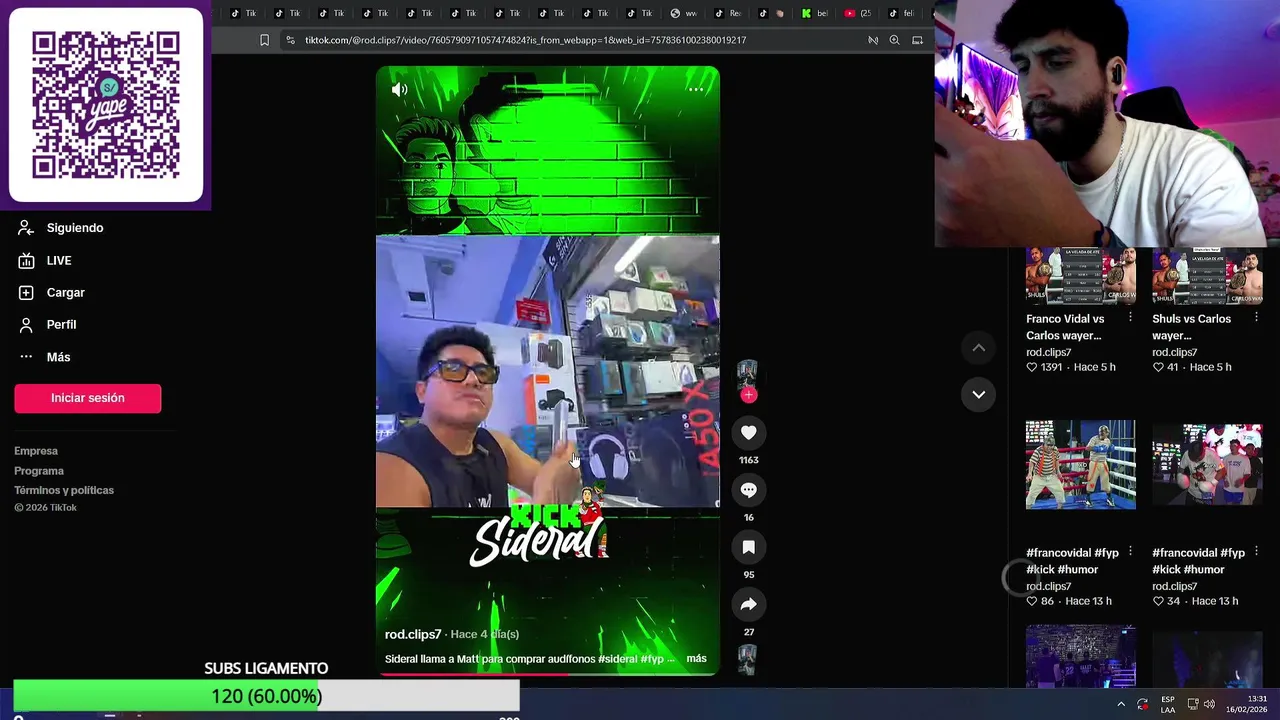Click the heart count 41 on Shuls card
Viewport: 1280px width, 720px height.
coord(1165,367)
